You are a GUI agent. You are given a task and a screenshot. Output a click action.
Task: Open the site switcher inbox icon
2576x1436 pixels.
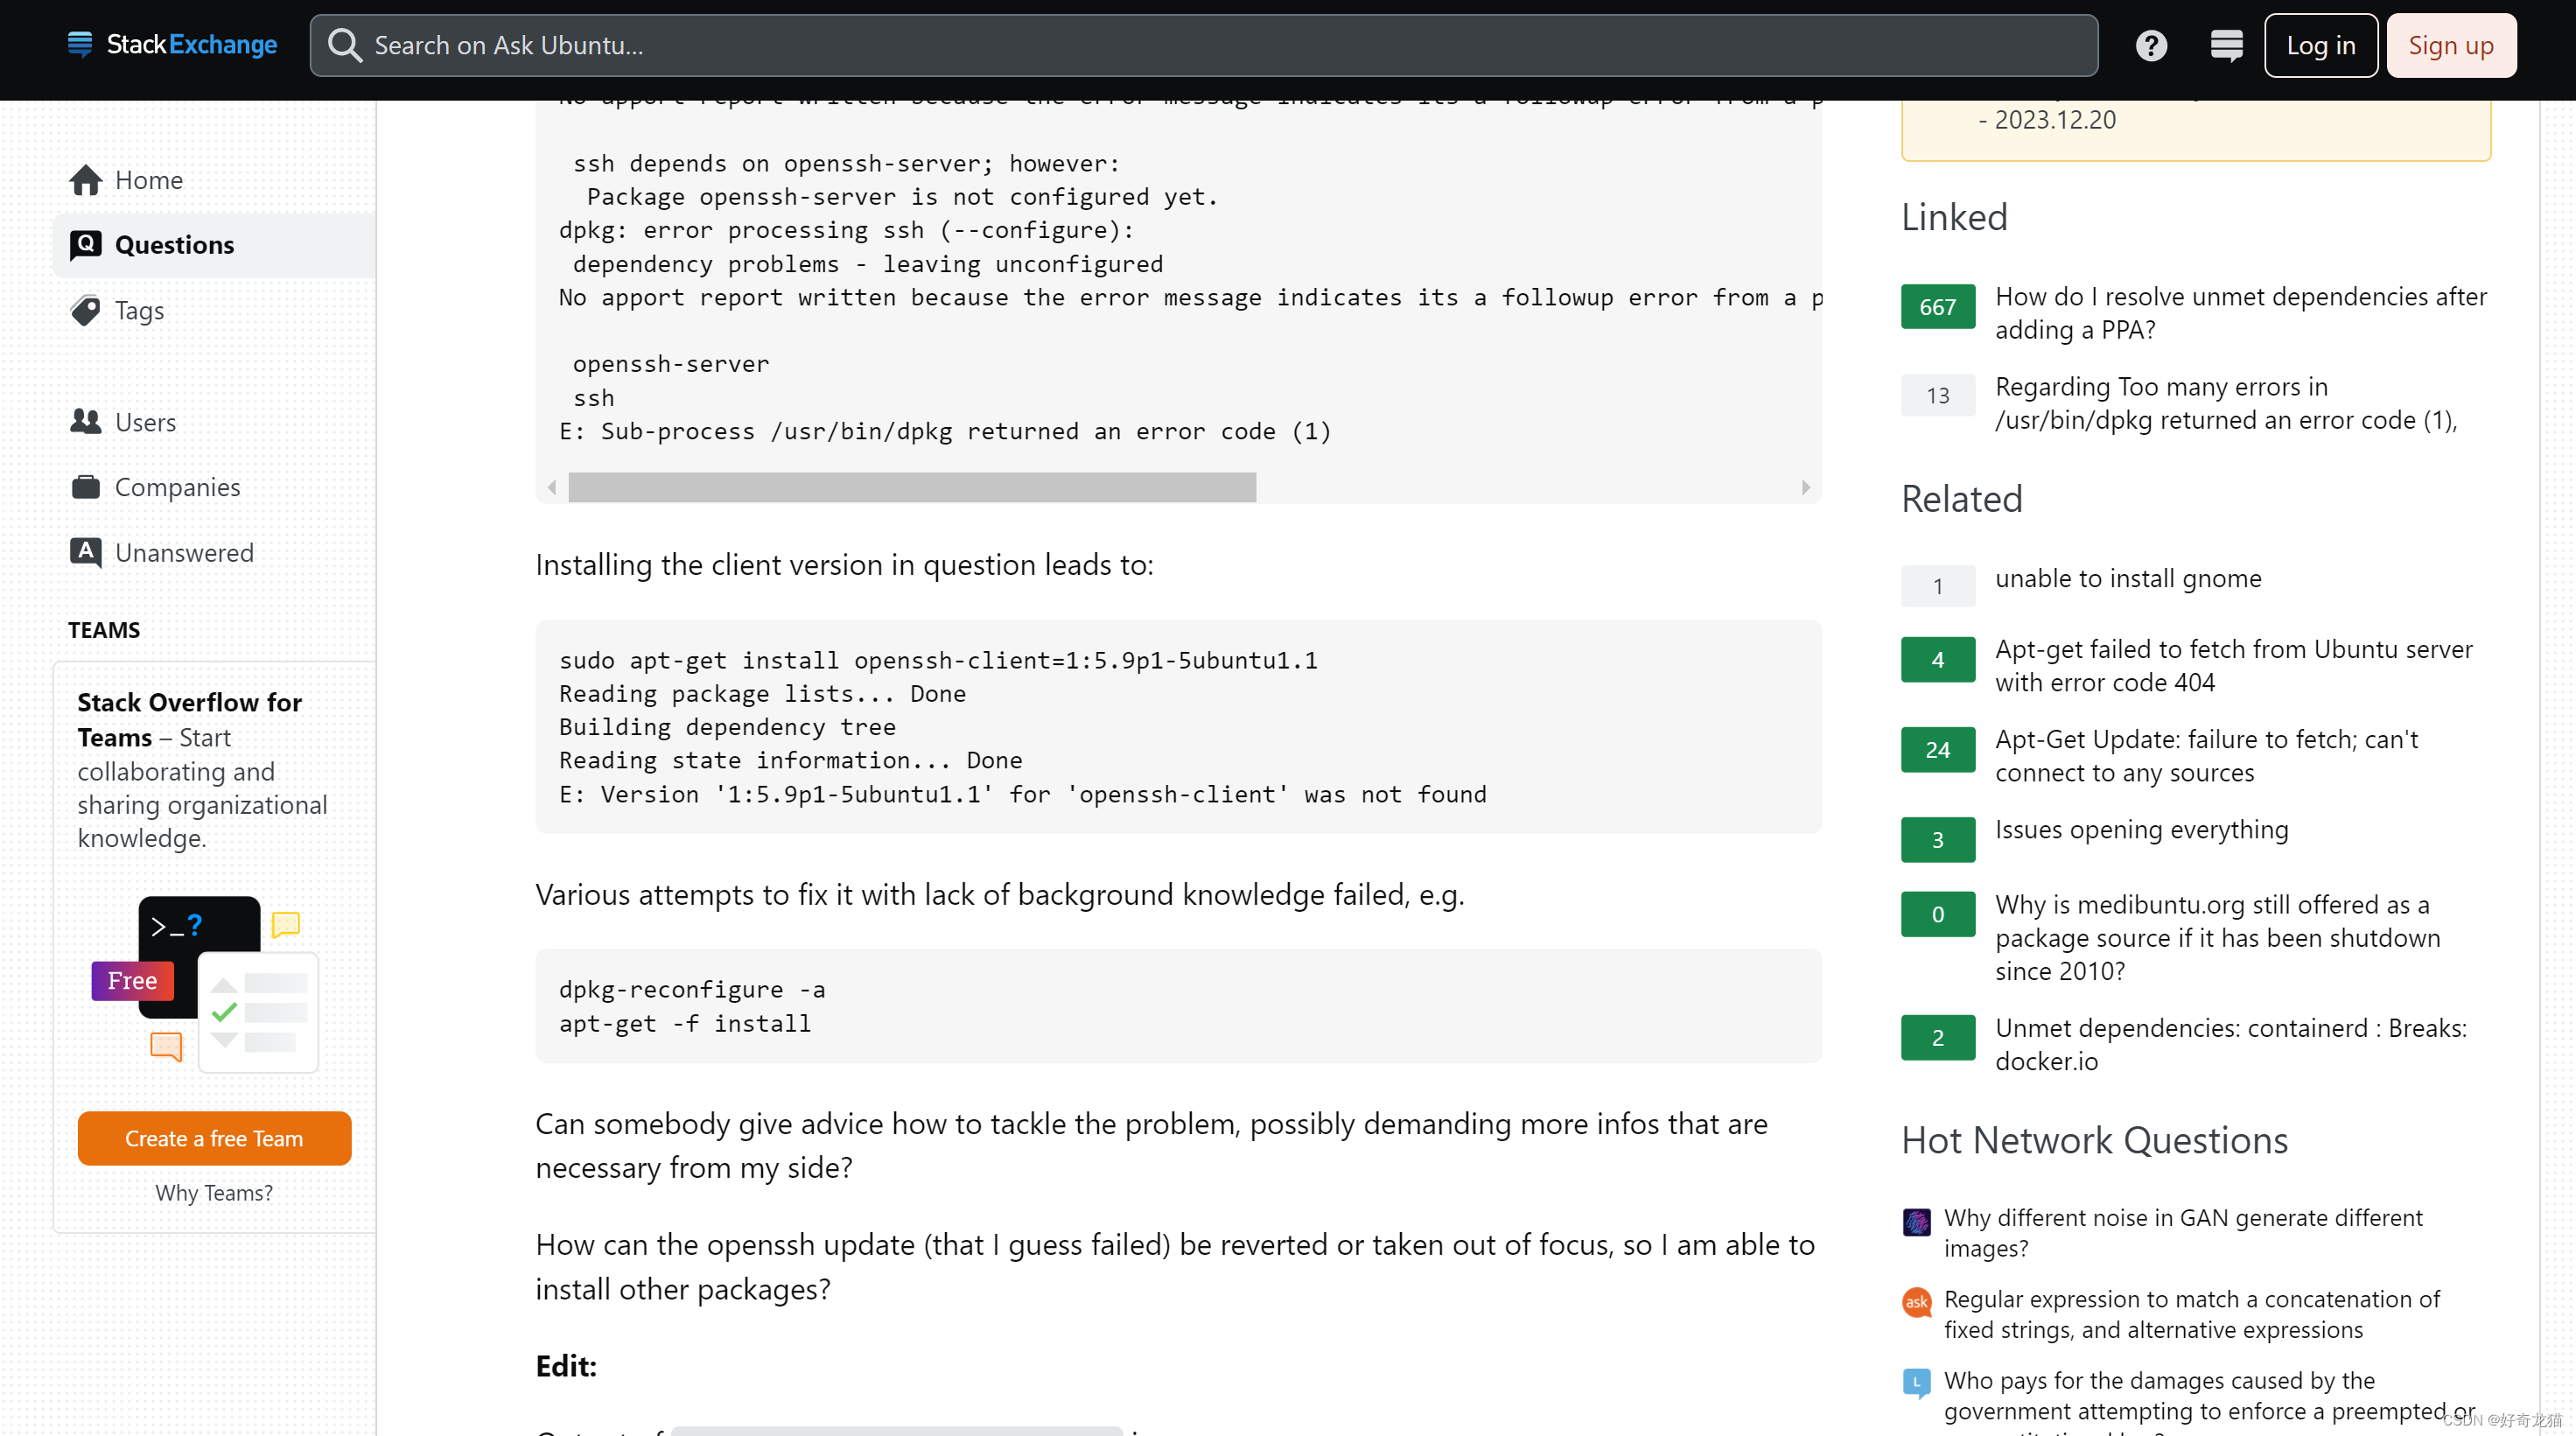tap(2226, 46)
